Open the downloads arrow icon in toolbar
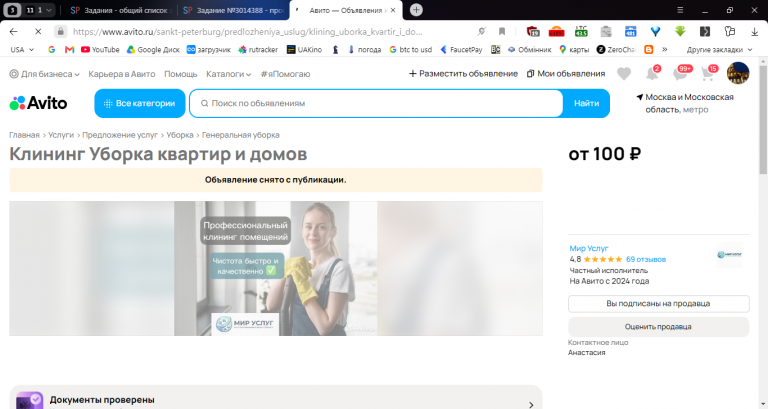This screenshot has height=409, width=768. 754,31
